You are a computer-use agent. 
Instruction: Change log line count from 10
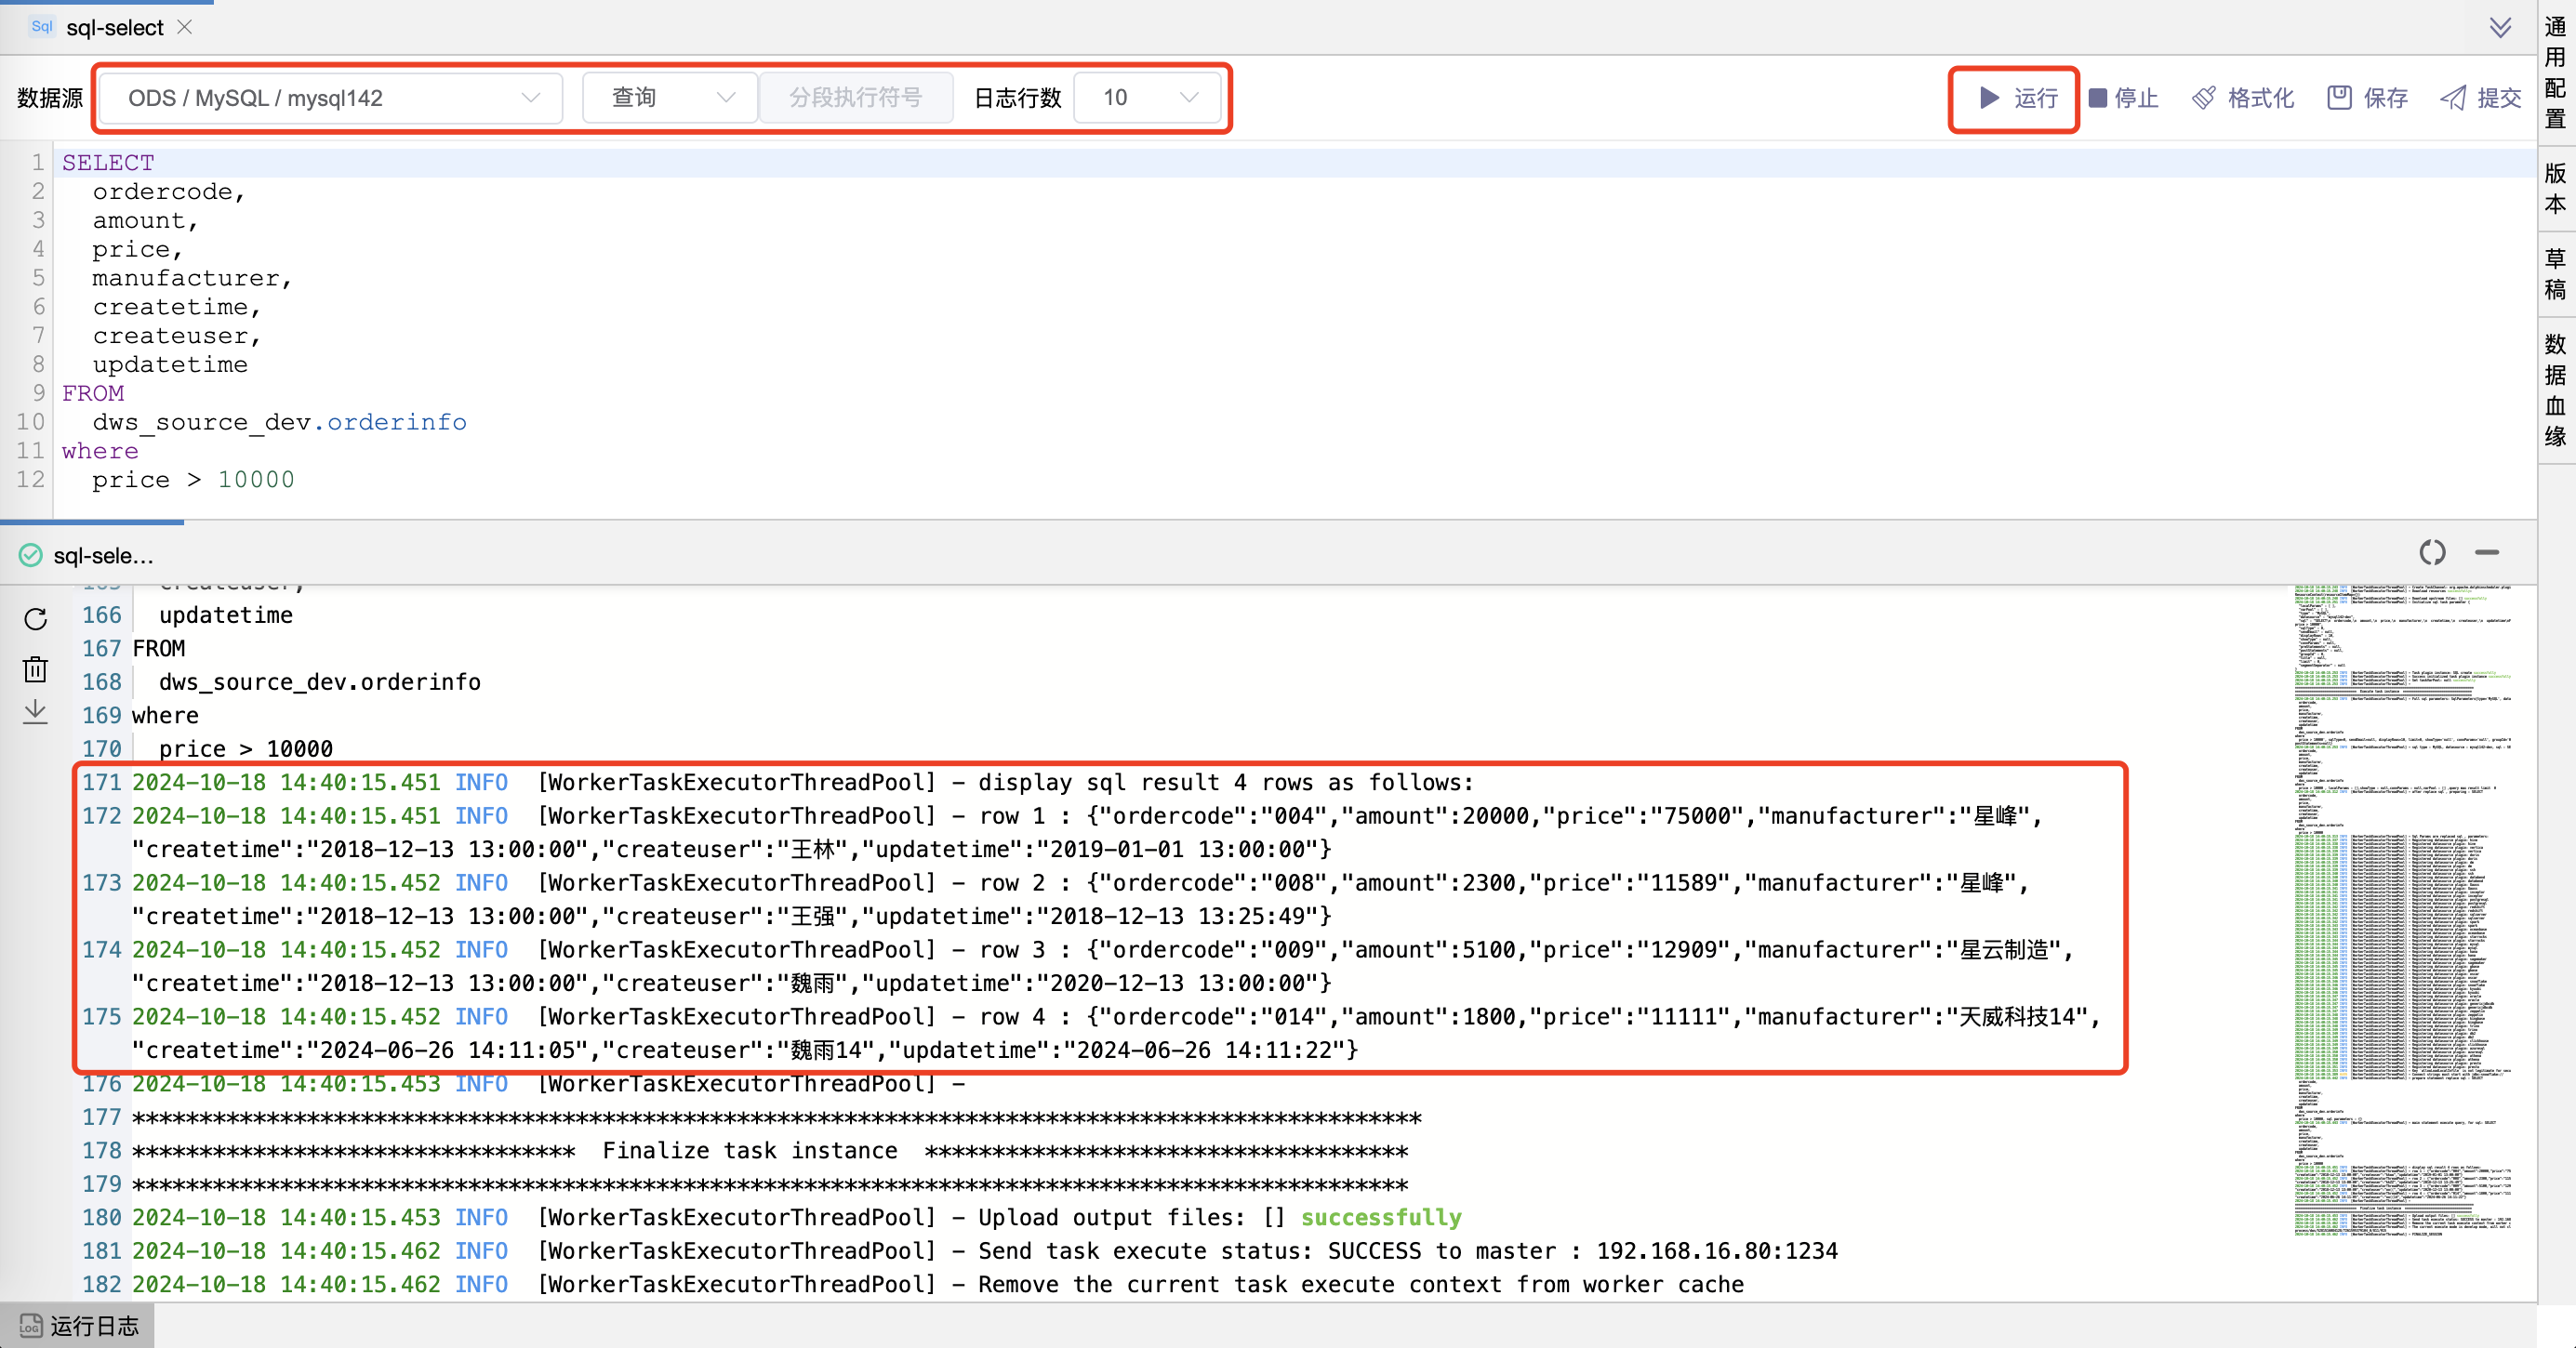click(1146, 98)
